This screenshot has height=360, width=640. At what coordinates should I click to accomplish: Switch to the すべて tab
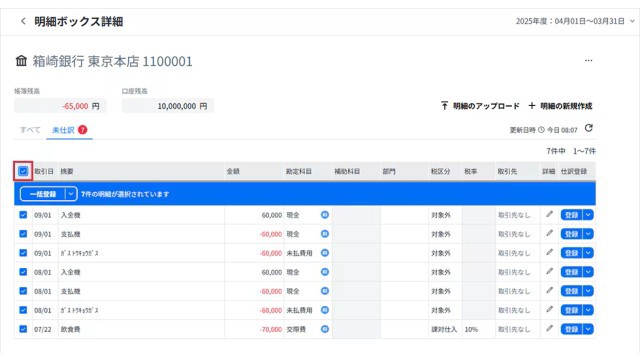[x=30, y=130]
